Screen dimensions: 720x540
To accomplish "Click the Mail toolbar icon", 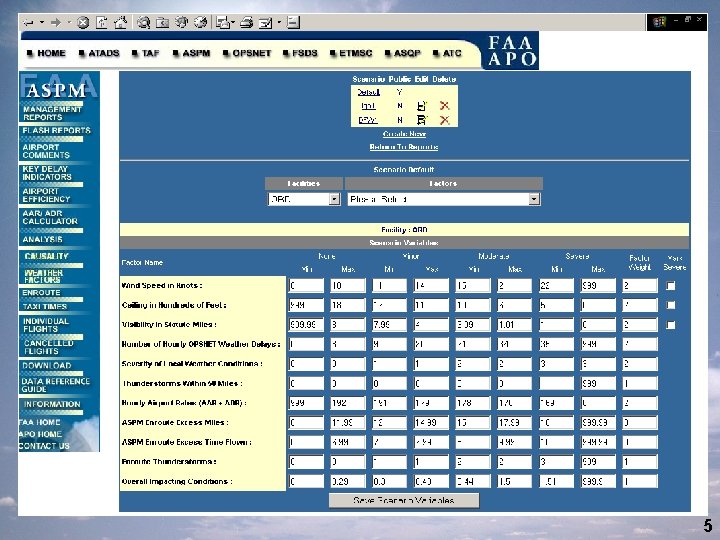I will 222,22.
